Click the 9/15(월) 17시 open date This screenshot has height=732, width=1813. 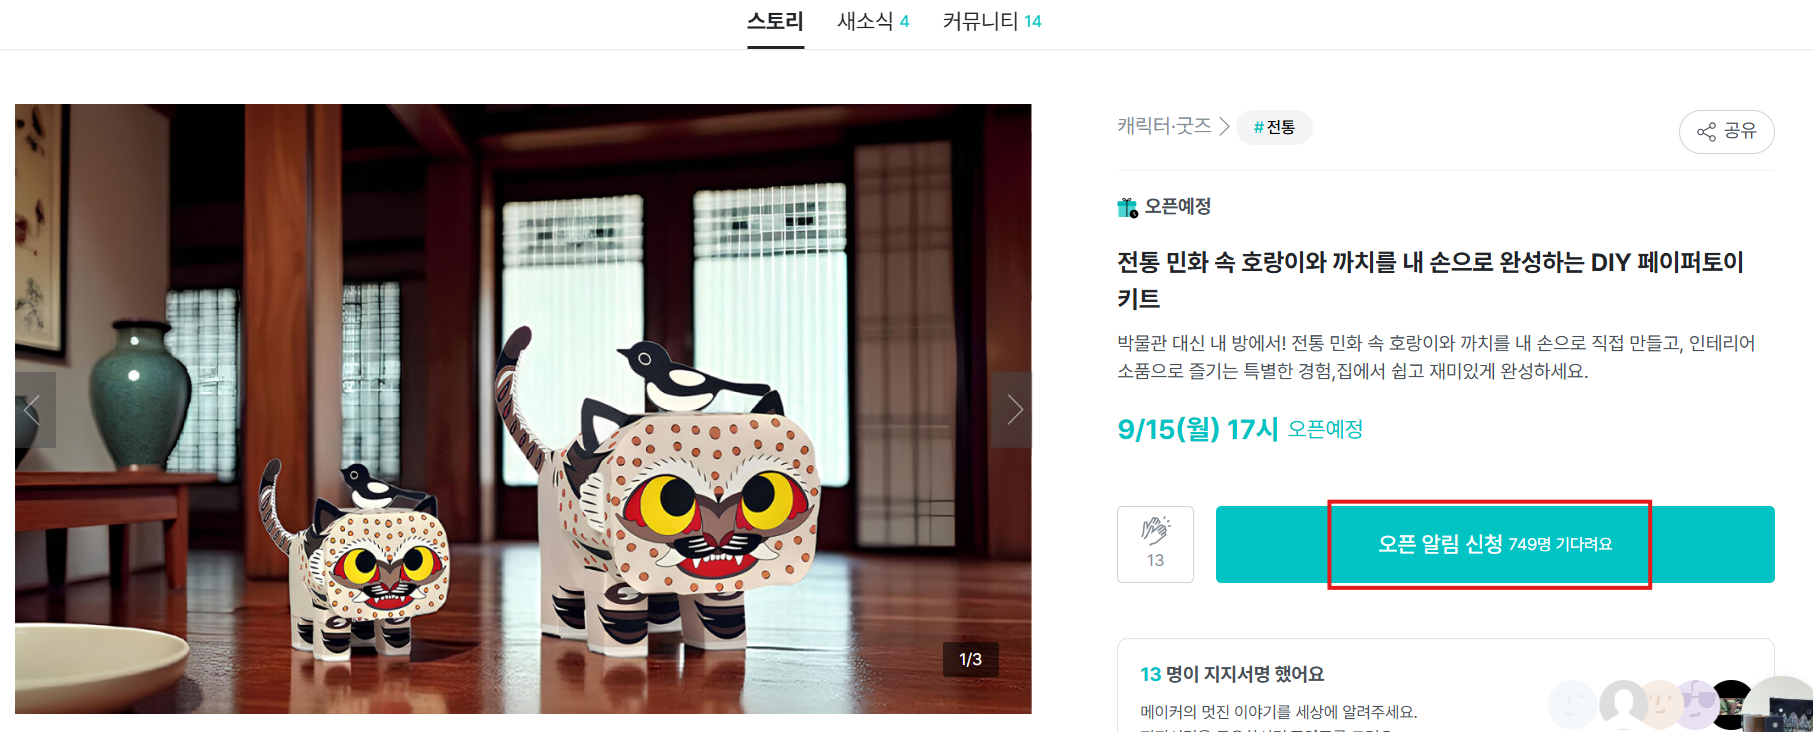(1198, 429)
